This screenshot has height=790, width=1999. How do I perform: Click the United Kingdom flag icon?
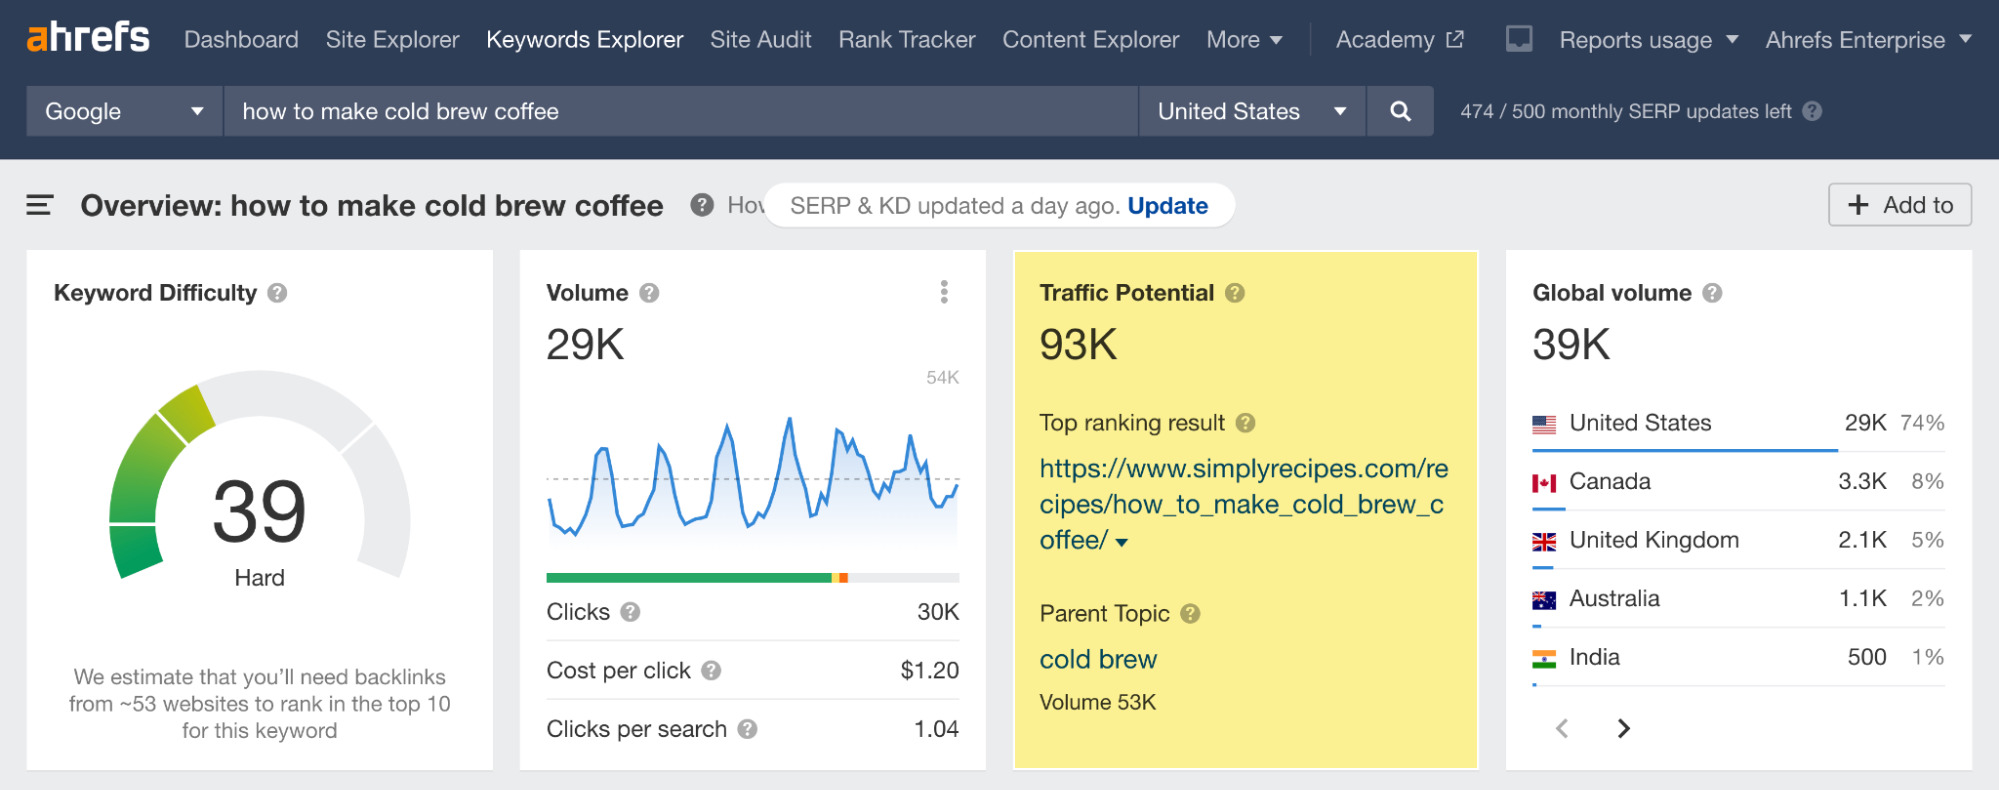pyautogui.click(x=1544, y=542)
